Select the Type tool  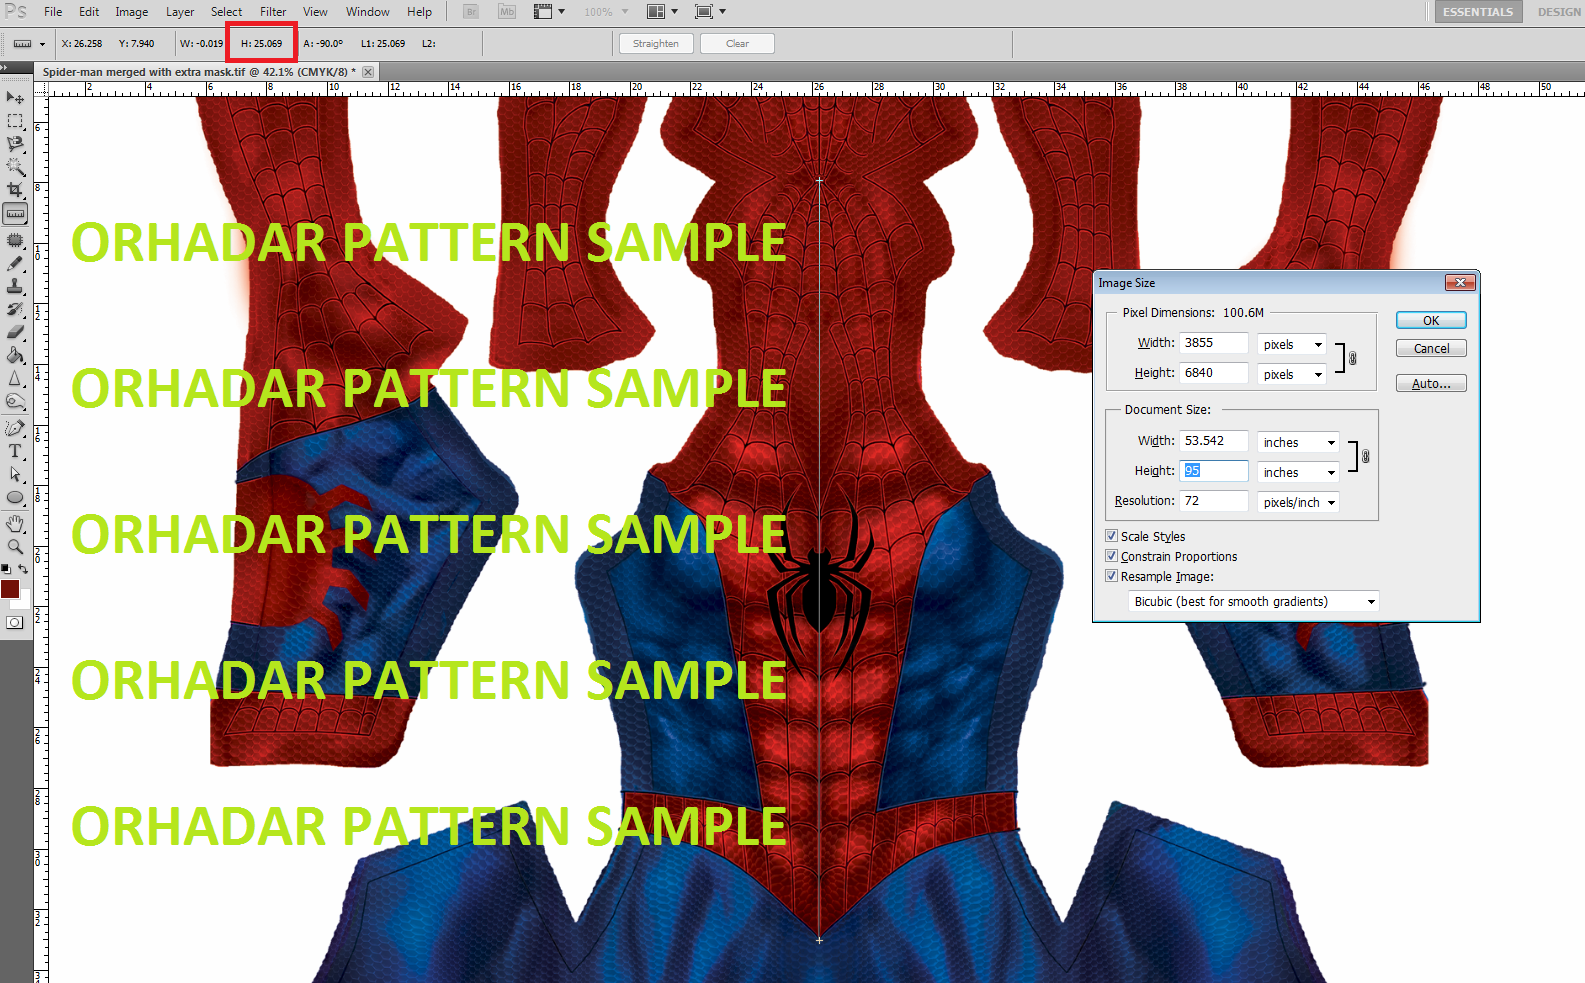tap(15, 451)
